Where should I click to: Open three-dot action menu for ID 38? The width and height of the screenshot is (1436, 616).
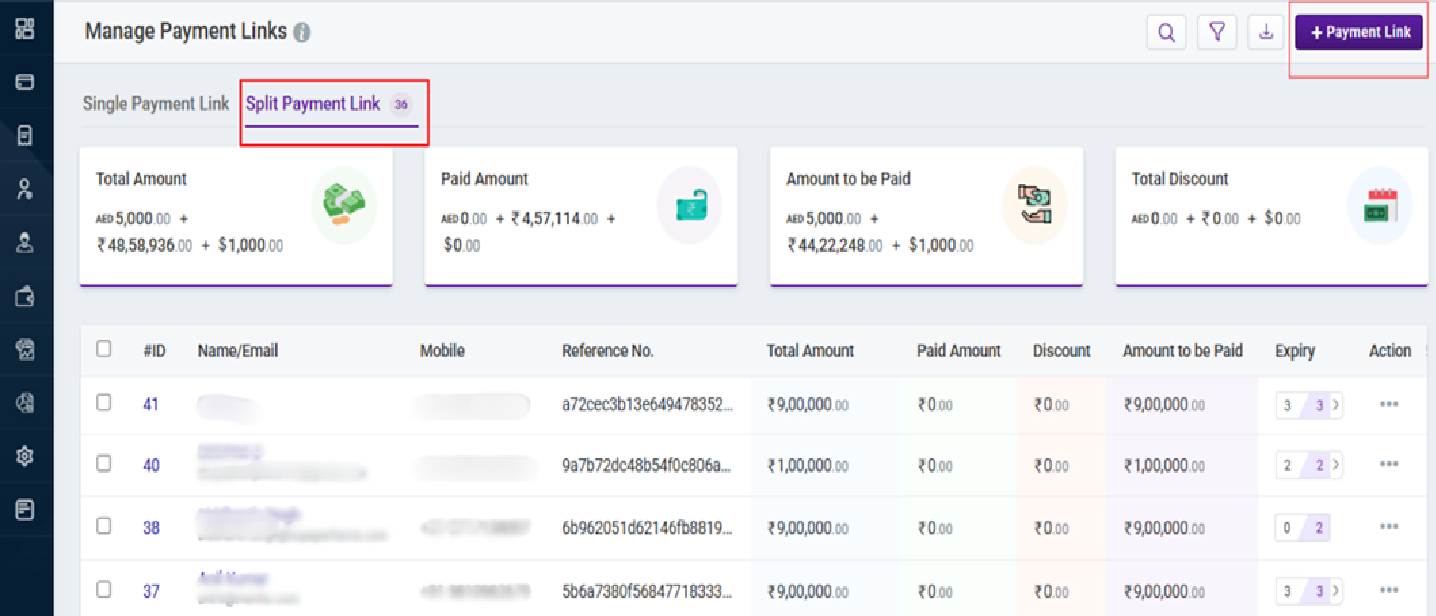(x=1388, y=527)
